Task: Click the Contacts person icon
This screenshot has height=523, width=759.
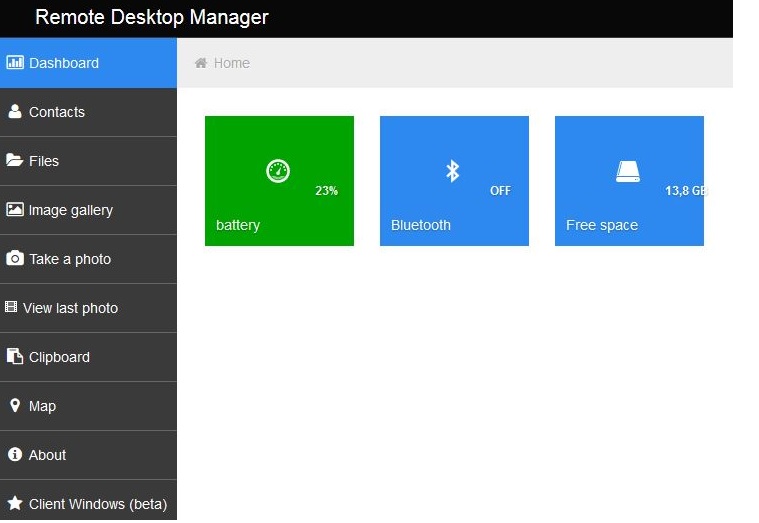Action: click(15, 111)
